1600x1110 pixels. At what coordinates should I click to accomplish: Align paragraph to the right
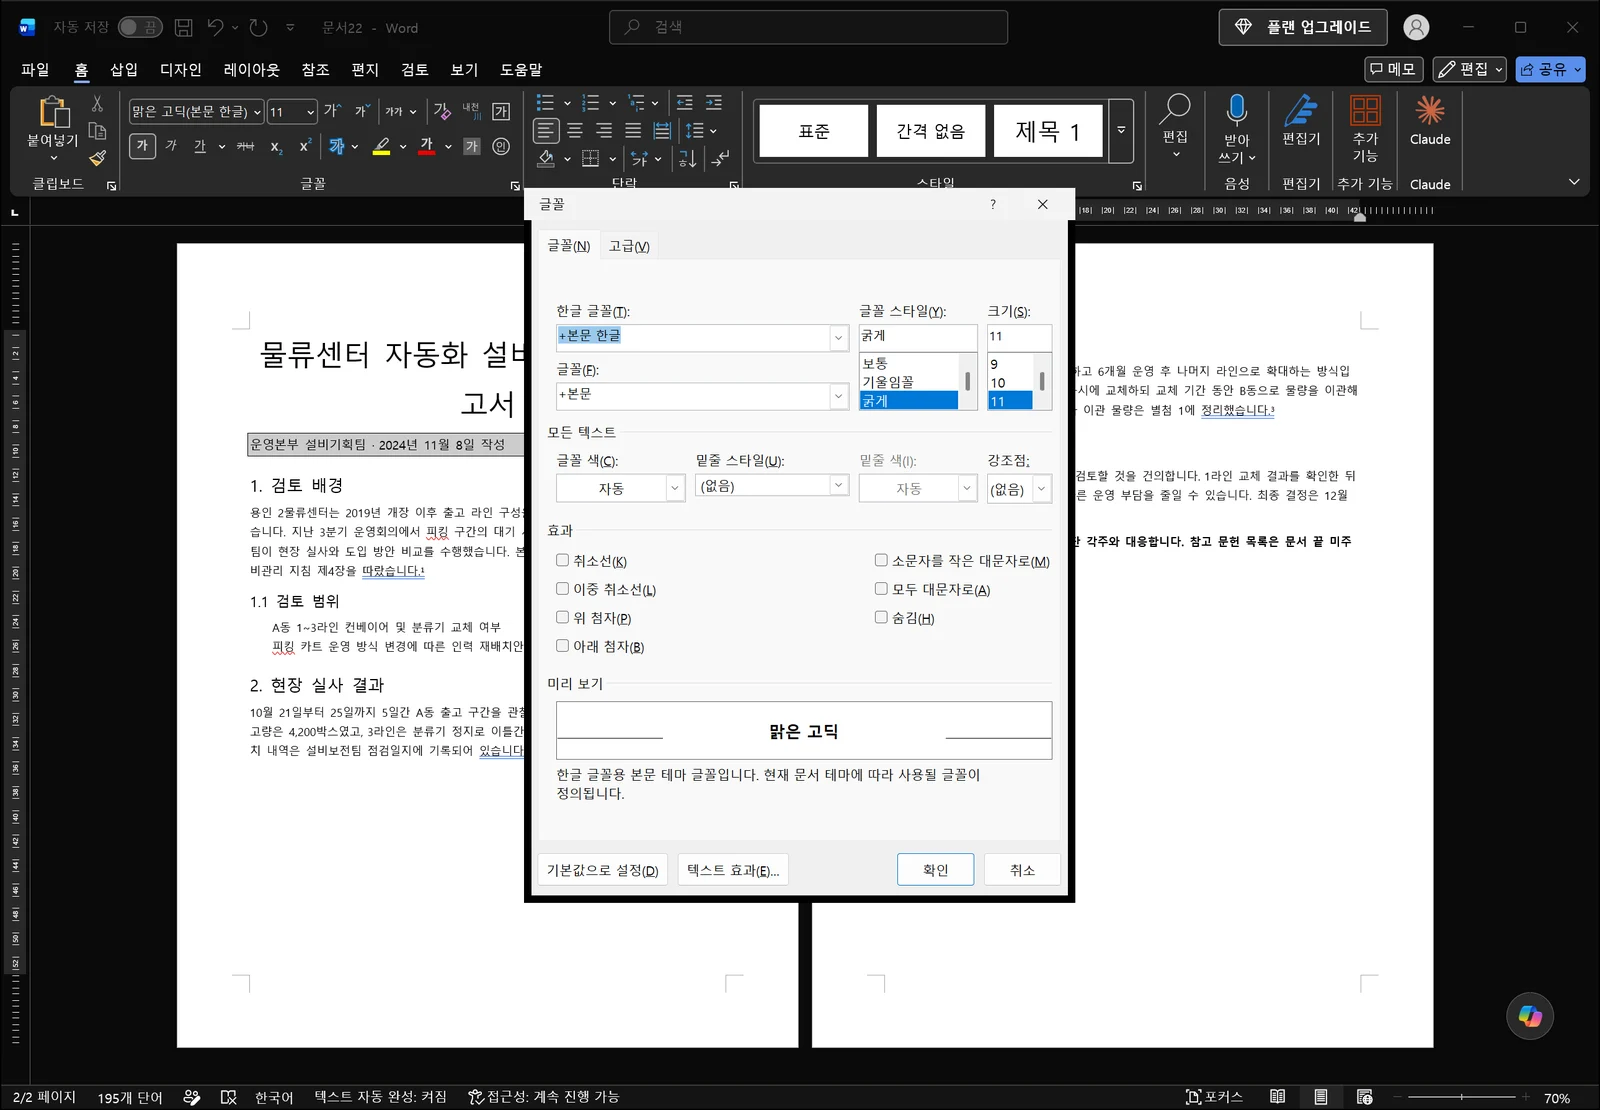(604, 131)
